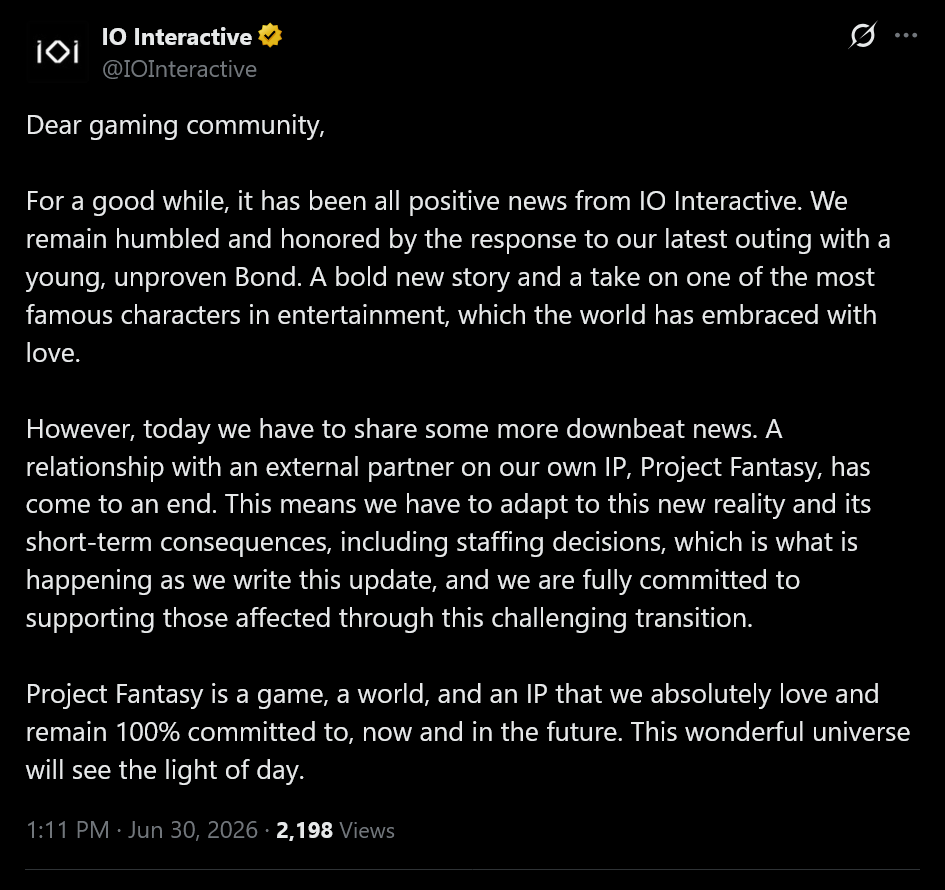The width and height of the screenshot is (945, 890).
Task: Click the line about "short-term consequences, including staffing"
Action: [442, 542]
